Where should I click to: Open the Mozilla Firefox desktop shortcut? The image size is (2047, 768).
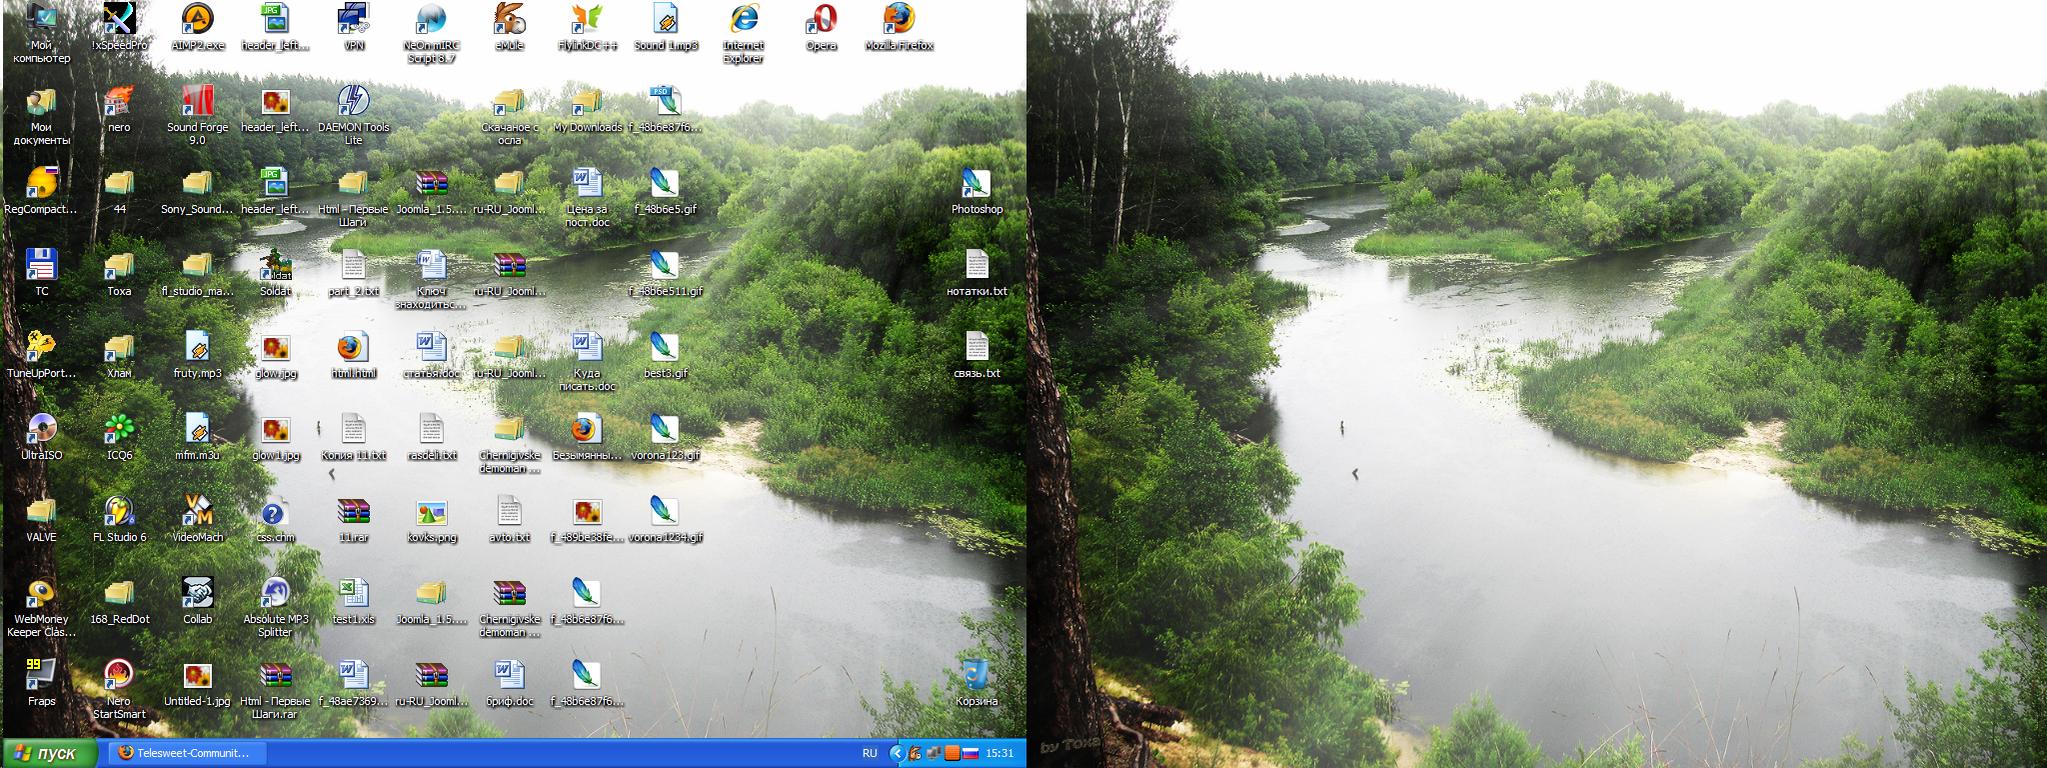click(x=898, y=20)
